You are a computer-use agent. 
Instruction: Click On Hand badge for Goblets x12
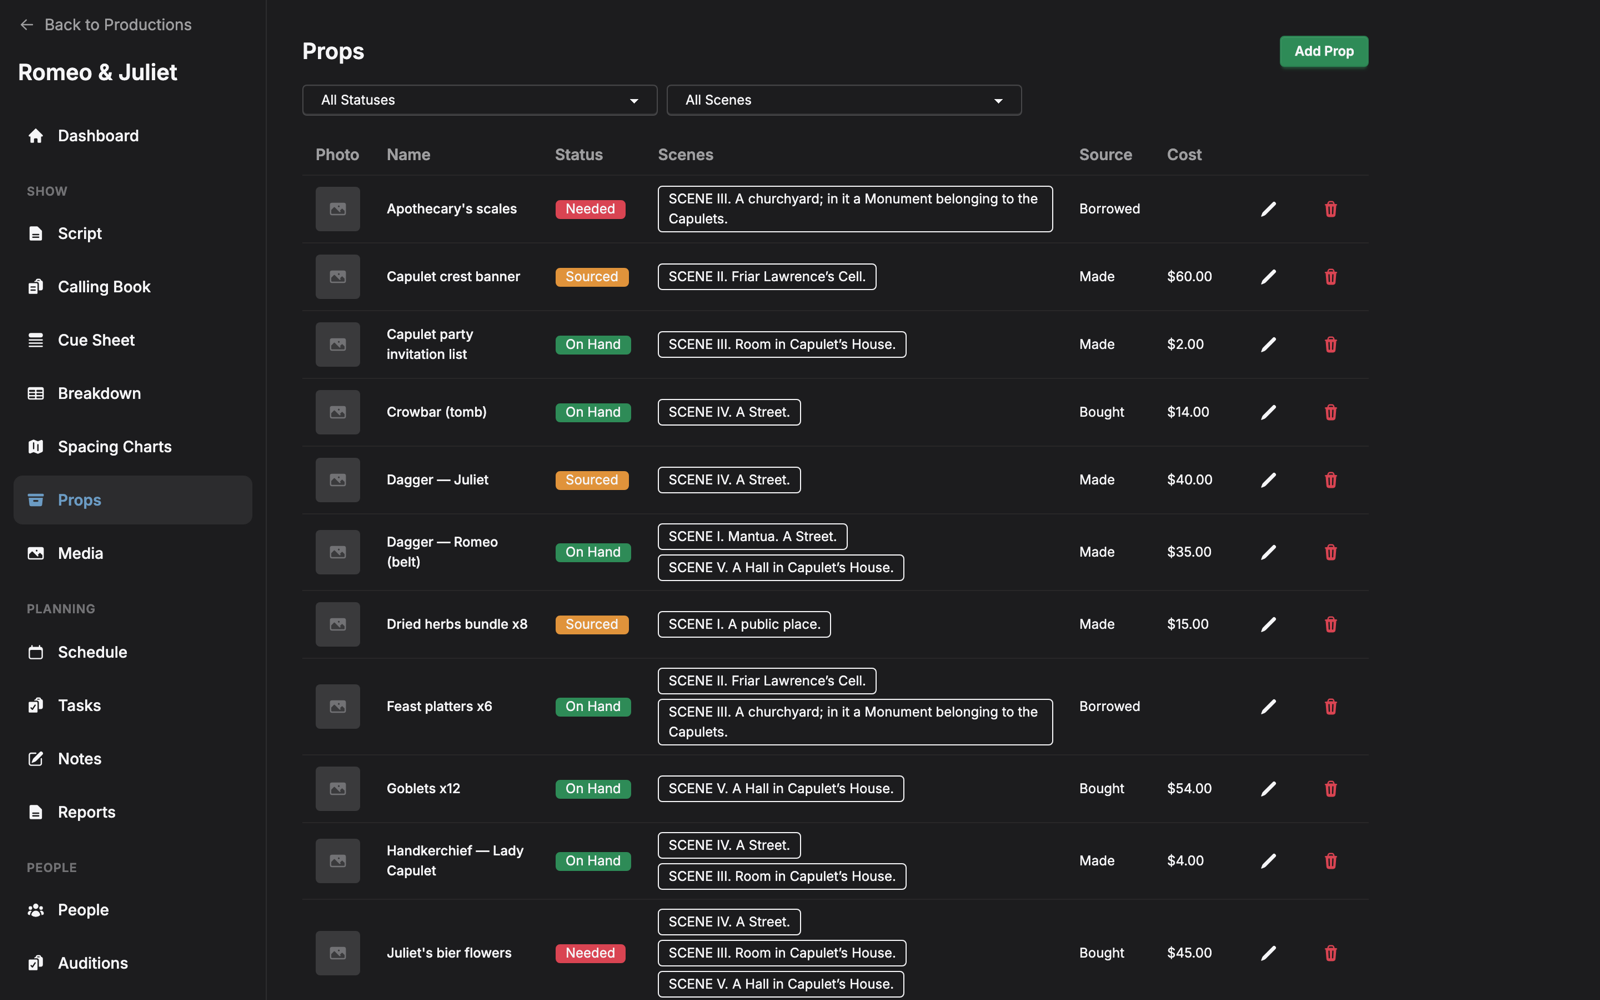coord(593,789)
